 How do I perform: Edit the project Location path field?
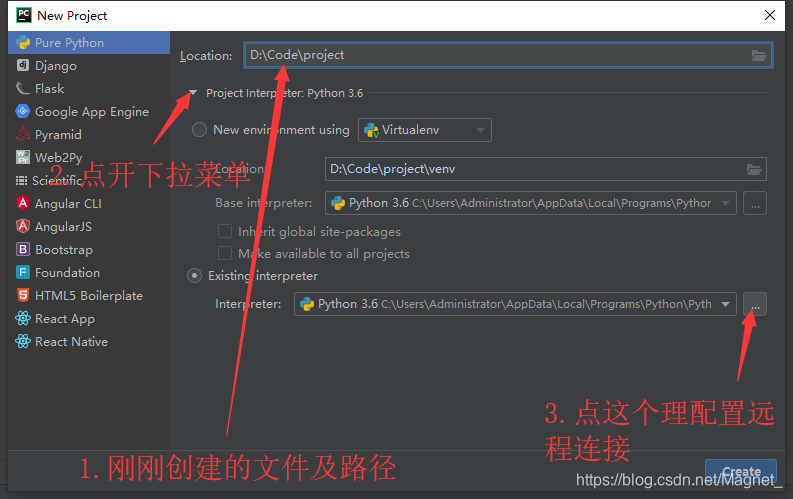click(508, 55)
